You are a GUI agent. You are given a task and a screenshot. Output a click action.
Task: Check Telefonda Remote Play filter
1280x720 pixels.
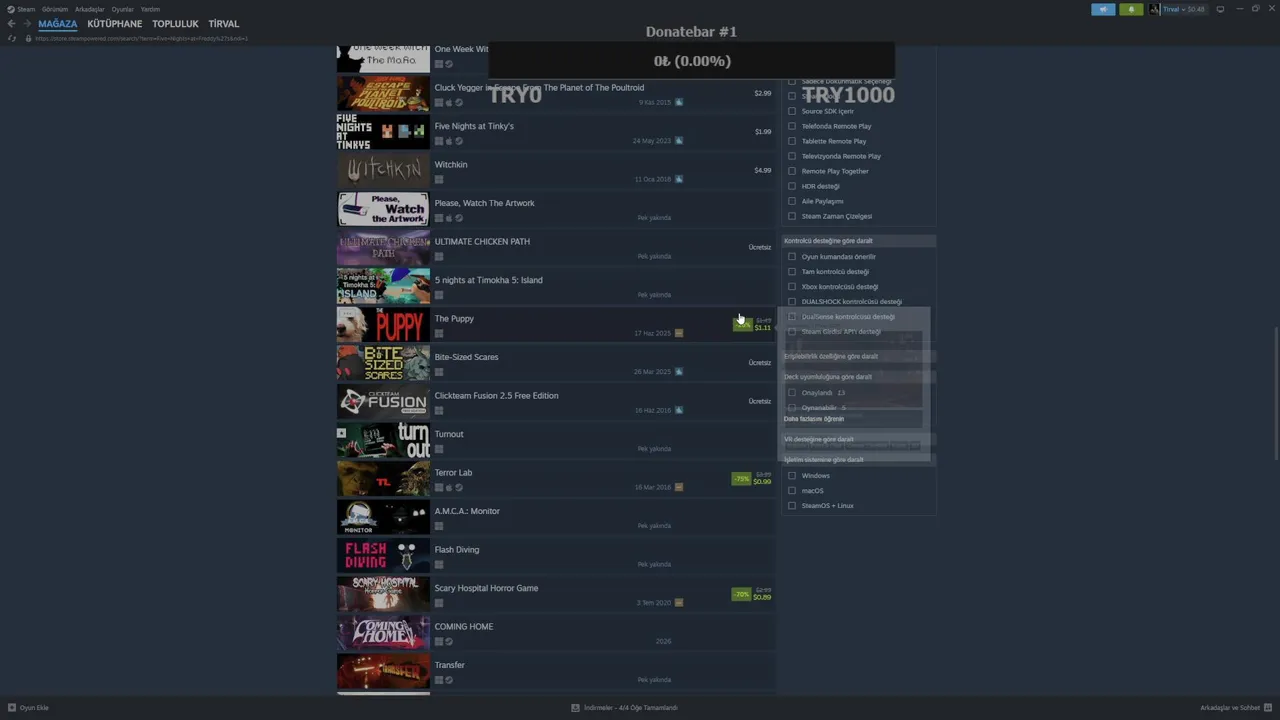pyautogui.click(x=792, y=126)
